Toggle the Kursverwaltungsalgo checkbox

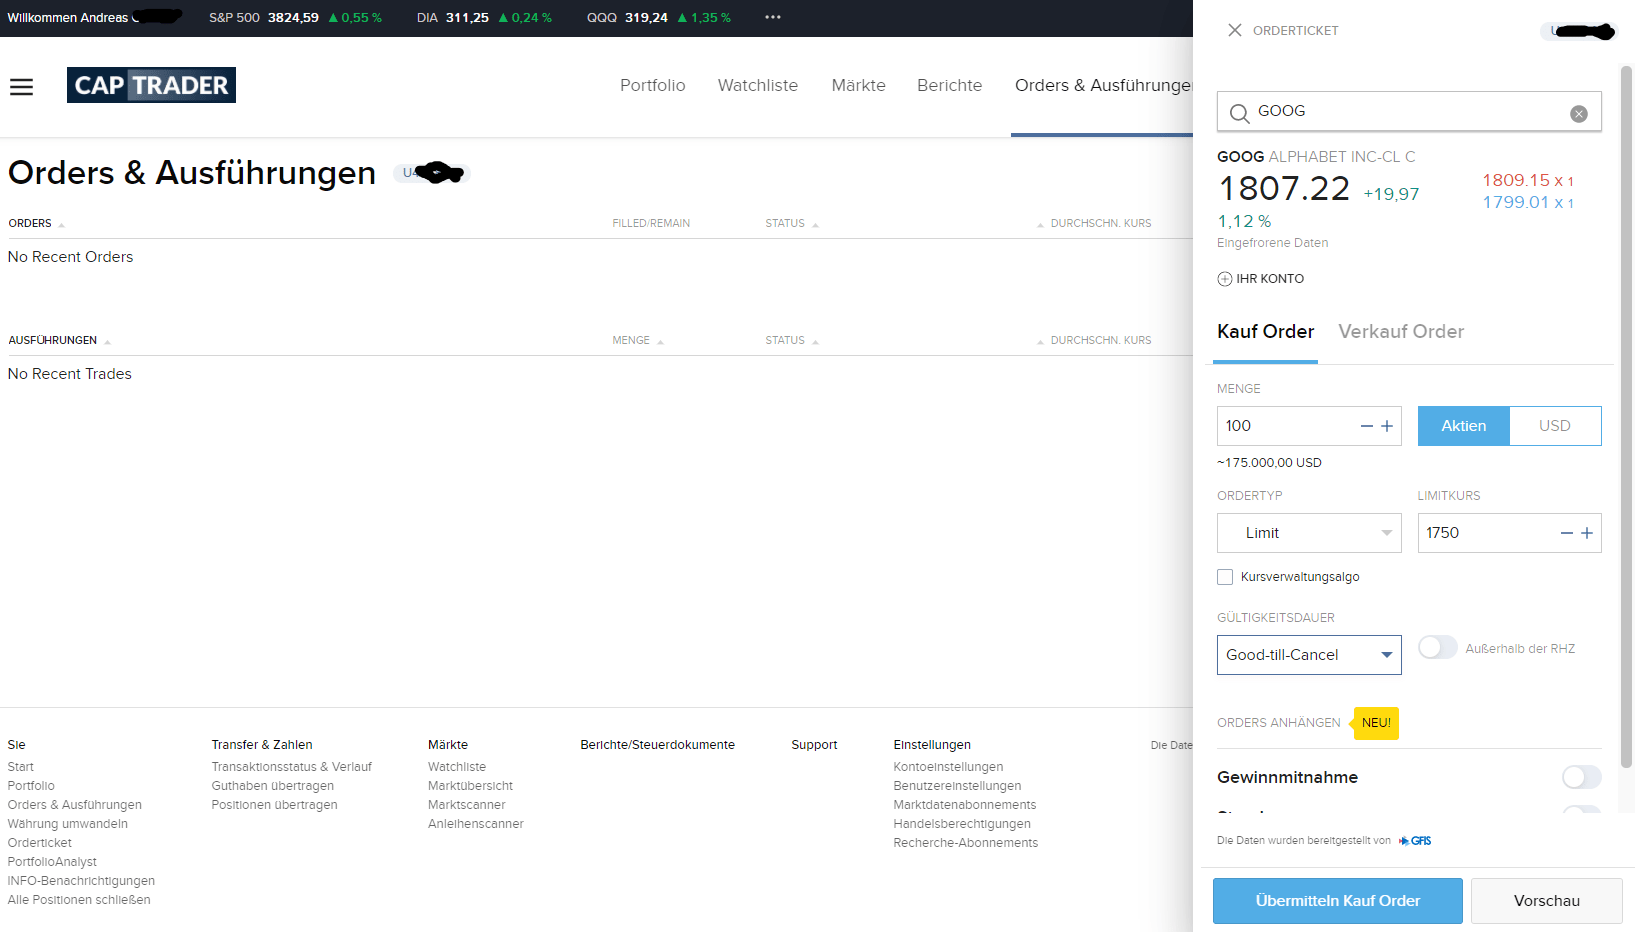pos(1225,577)
